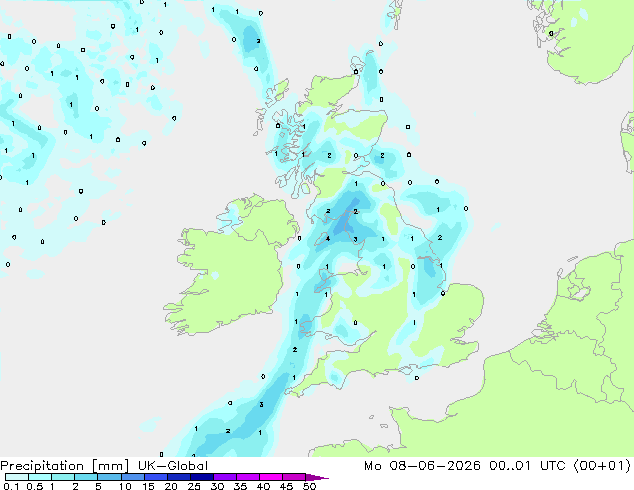Click the "30" legend scale label
This screenshot has width=634, height=490.
217,486
